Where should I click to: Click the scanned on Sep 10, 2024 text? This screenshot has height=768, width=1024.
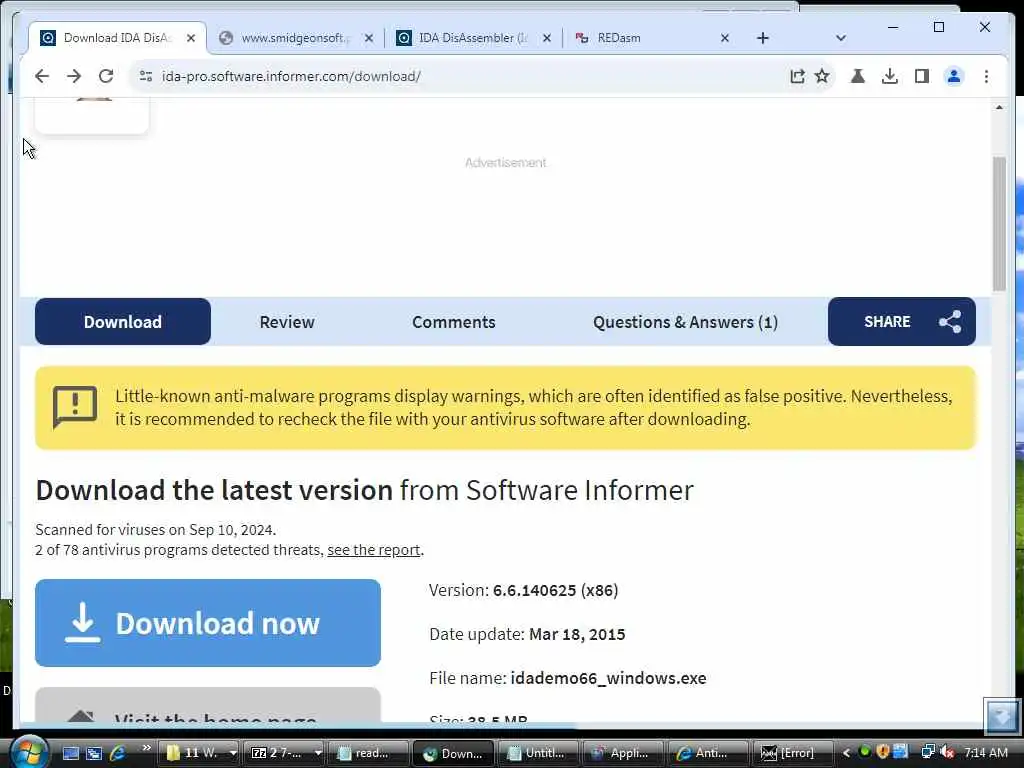[x=155, y=530]
